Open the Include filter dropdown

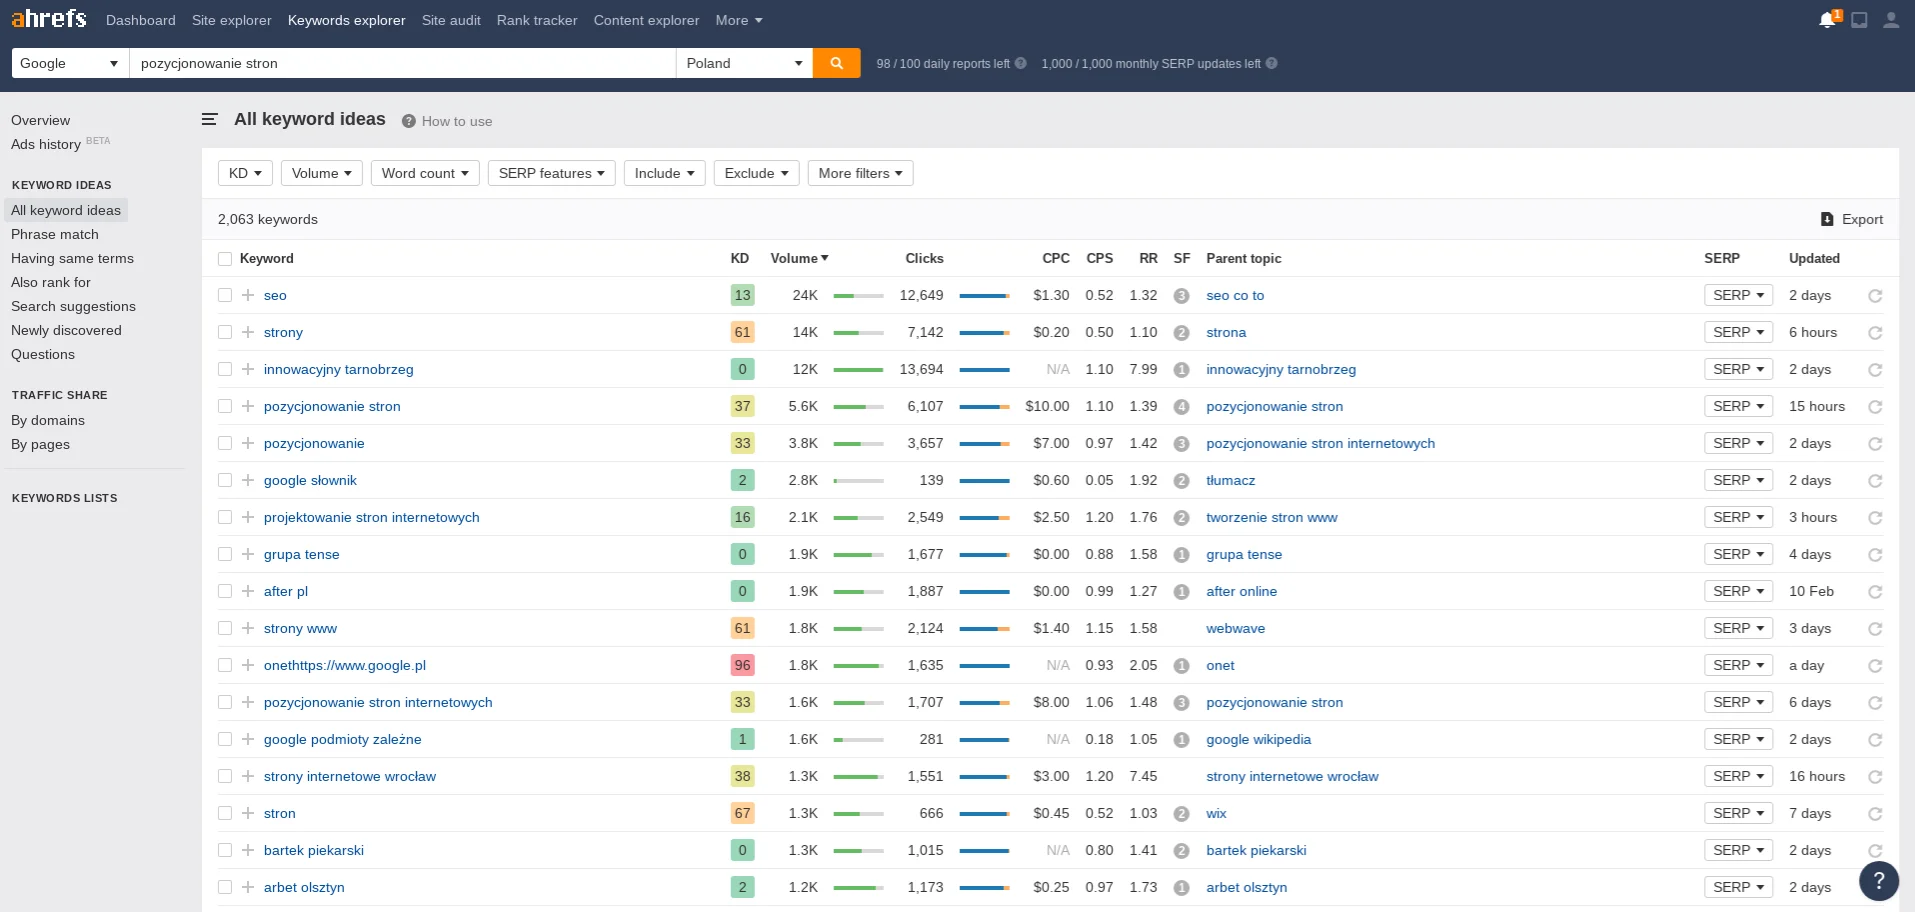coord(665,173)
